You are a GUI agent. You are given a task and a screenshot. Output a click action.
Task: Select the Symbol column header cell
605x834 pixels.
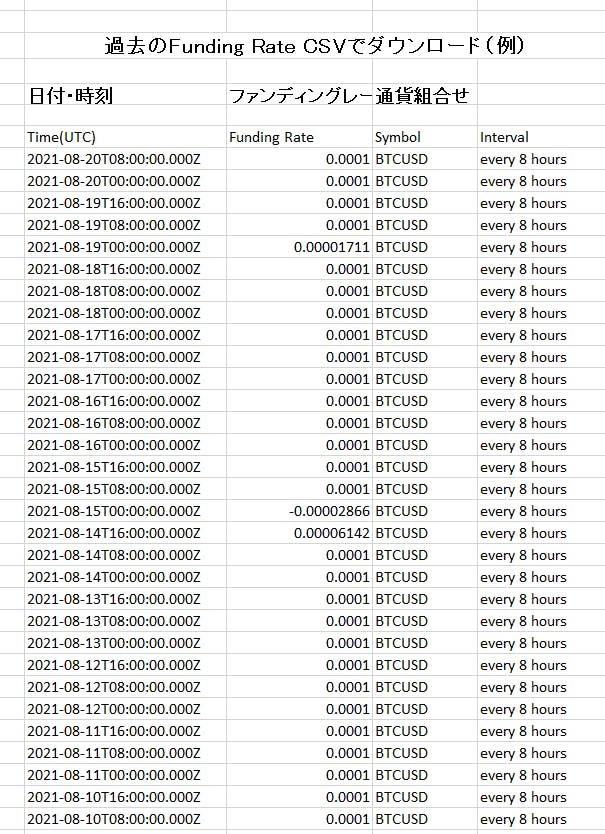tap(398, 137)
